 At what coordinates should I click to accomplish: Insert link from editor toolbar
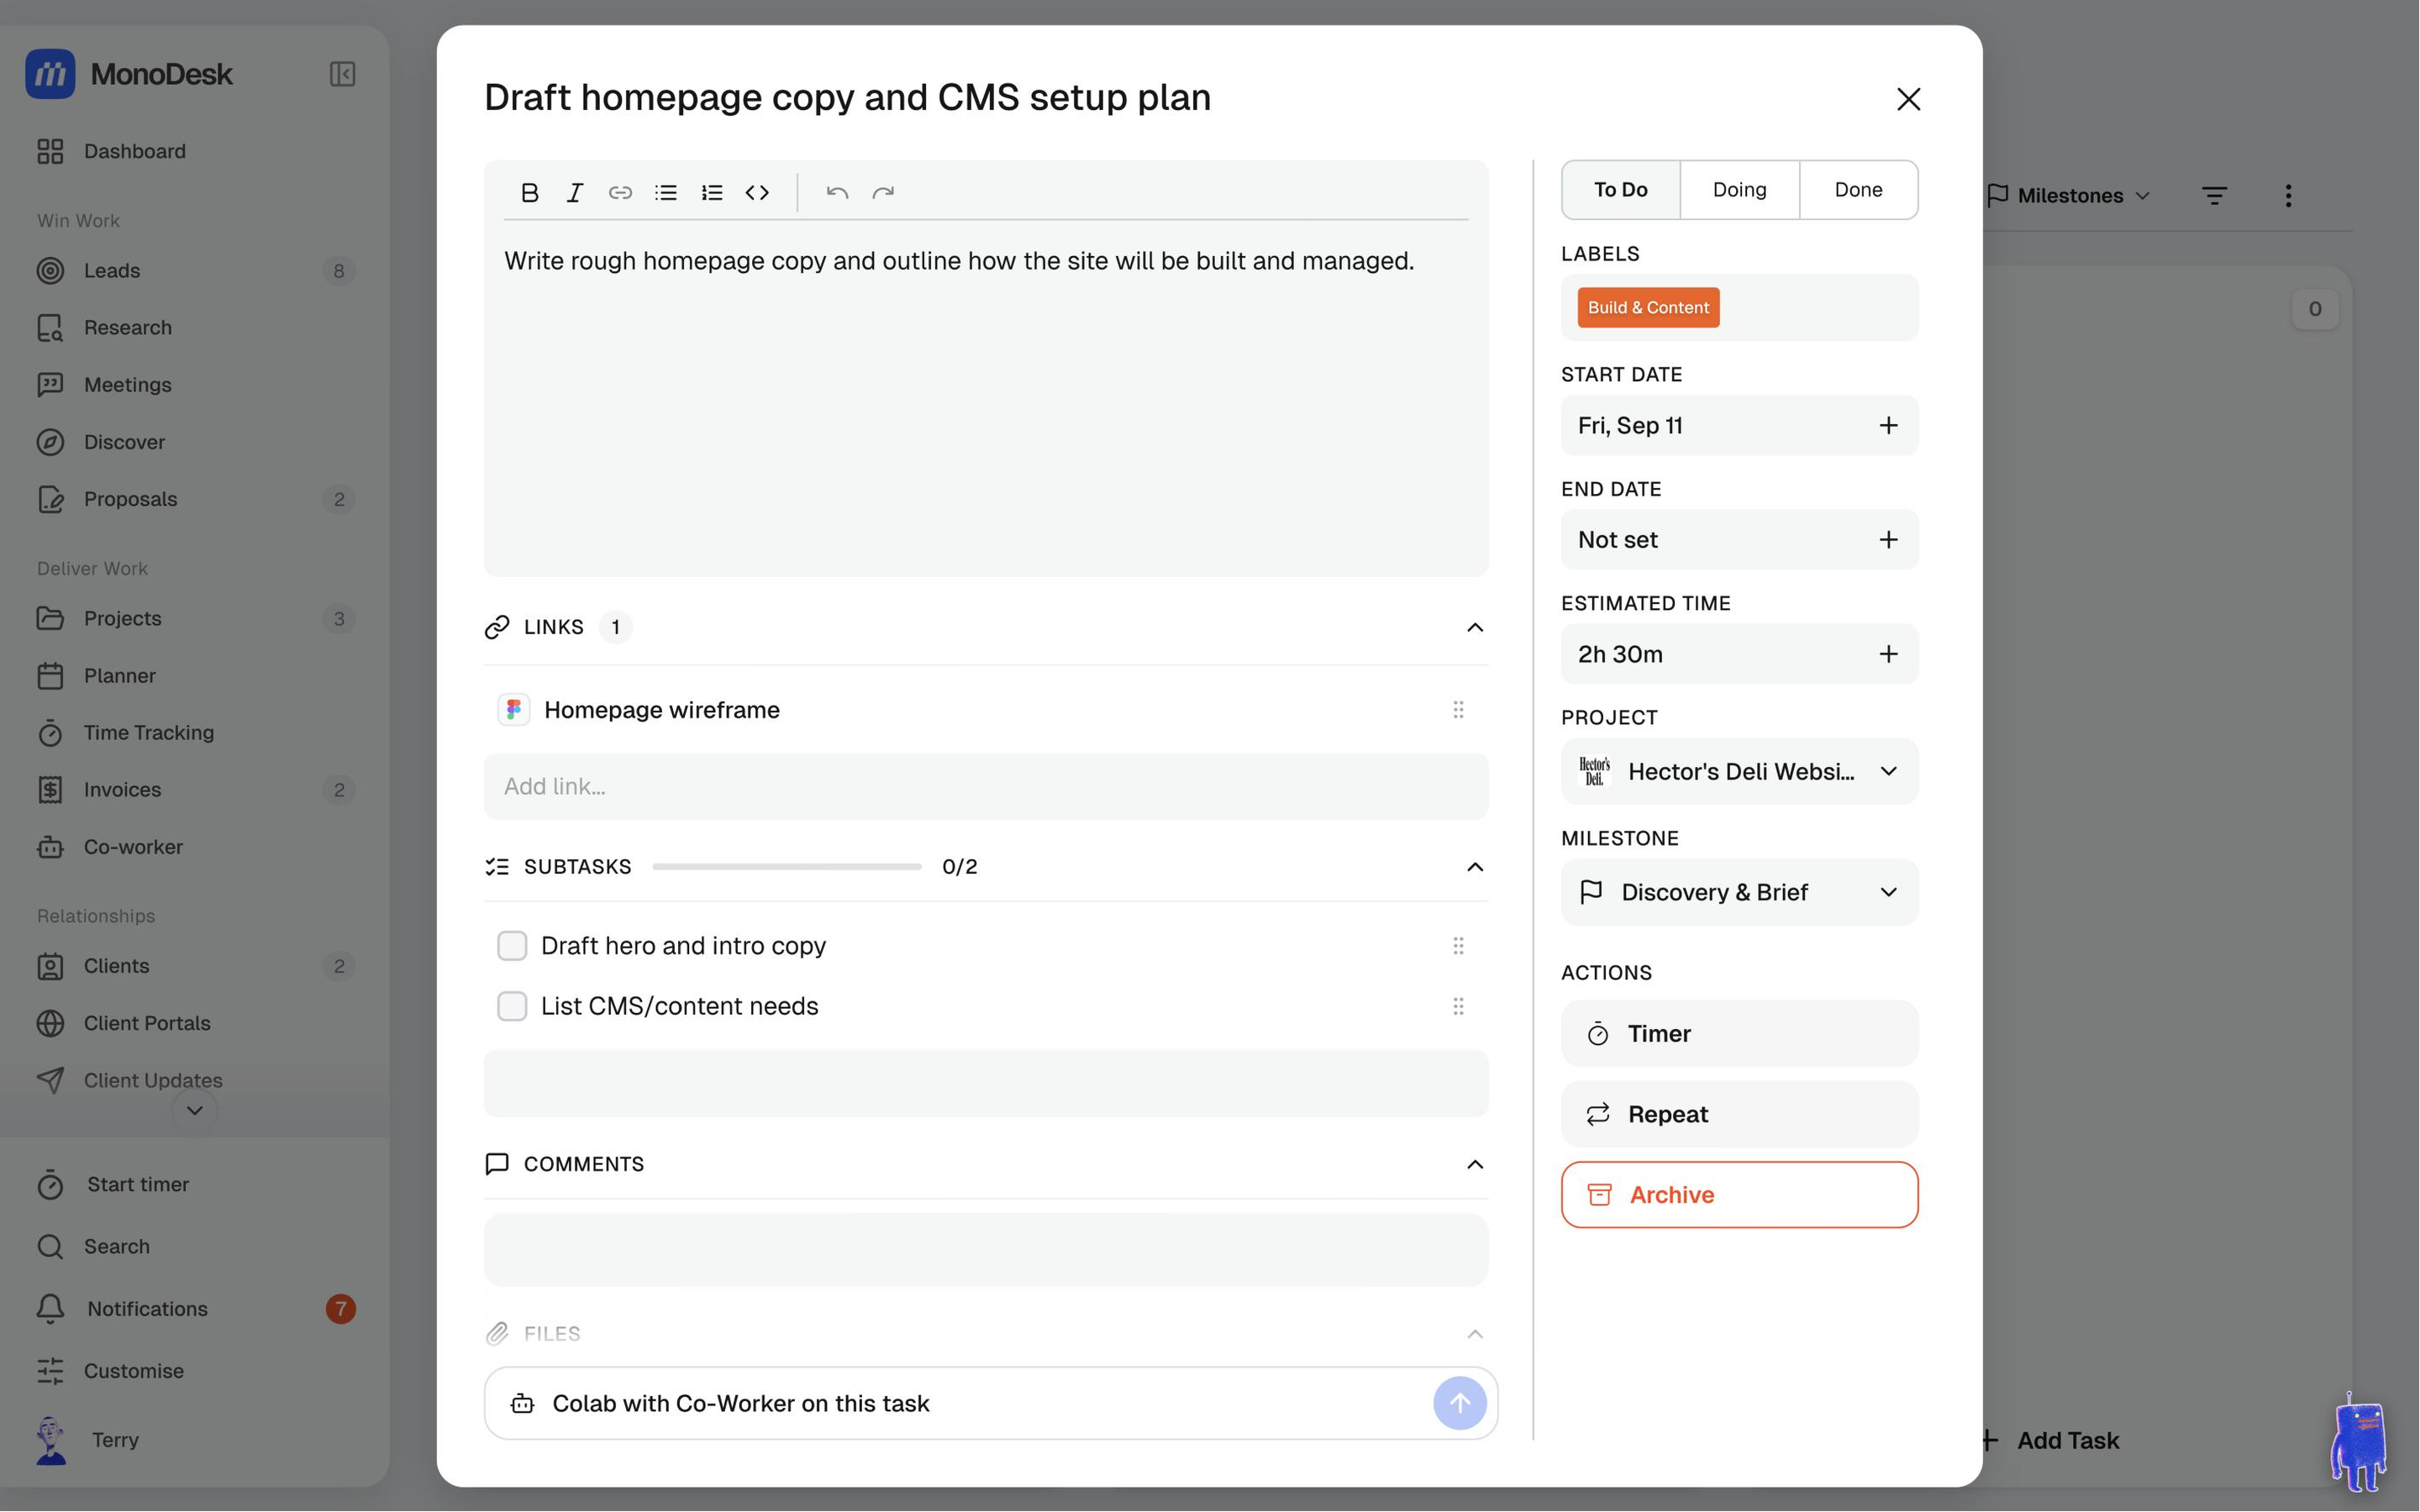[x=620, y=192]
